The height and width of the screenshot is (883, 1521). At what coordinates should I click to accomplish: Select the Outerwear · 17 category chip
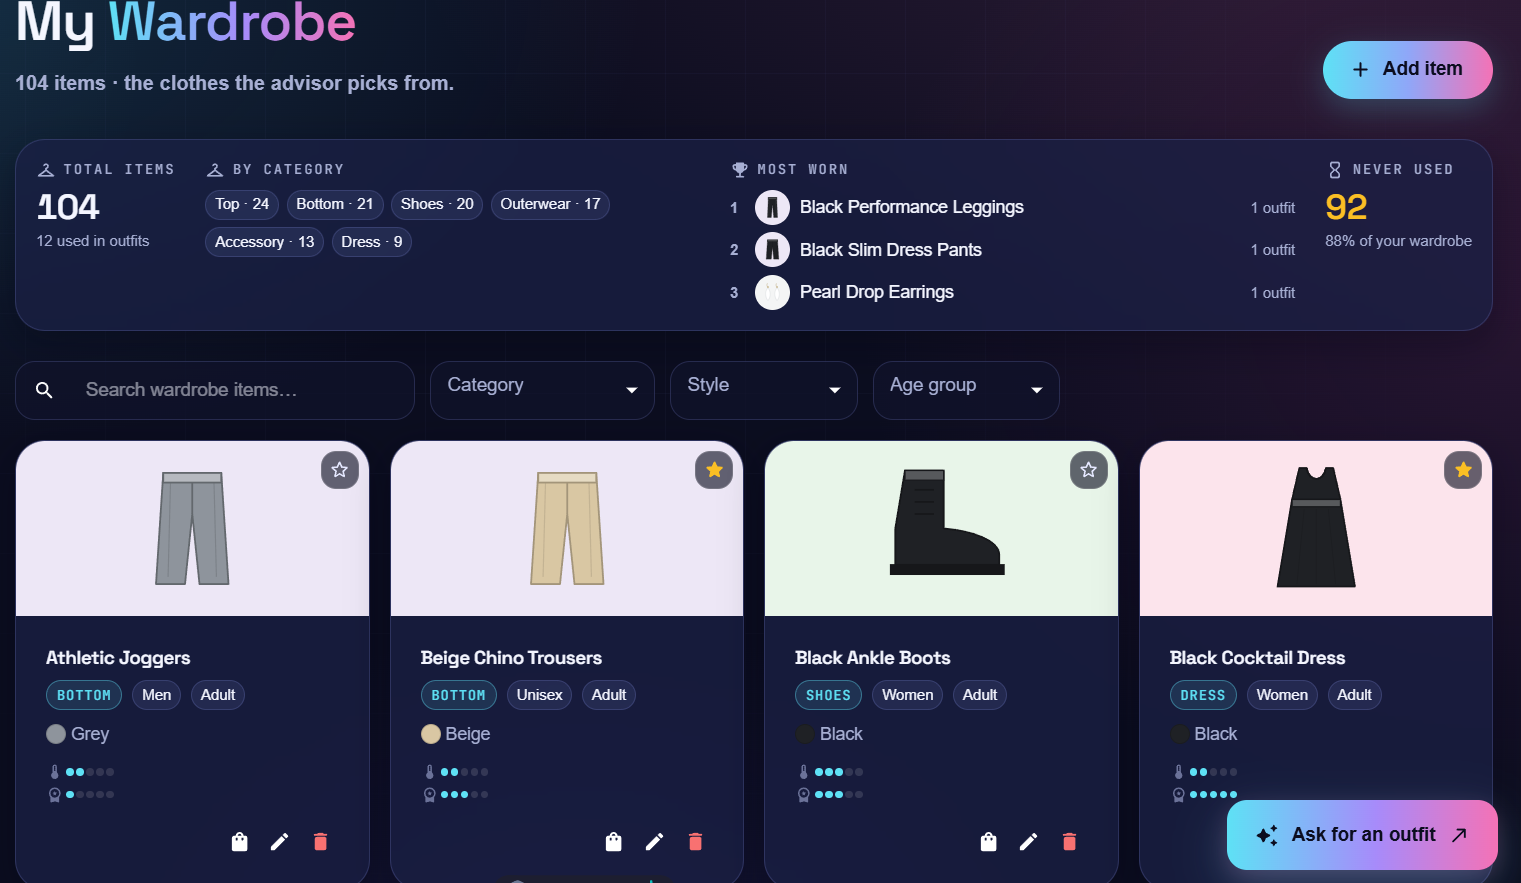tap(550, 204)
